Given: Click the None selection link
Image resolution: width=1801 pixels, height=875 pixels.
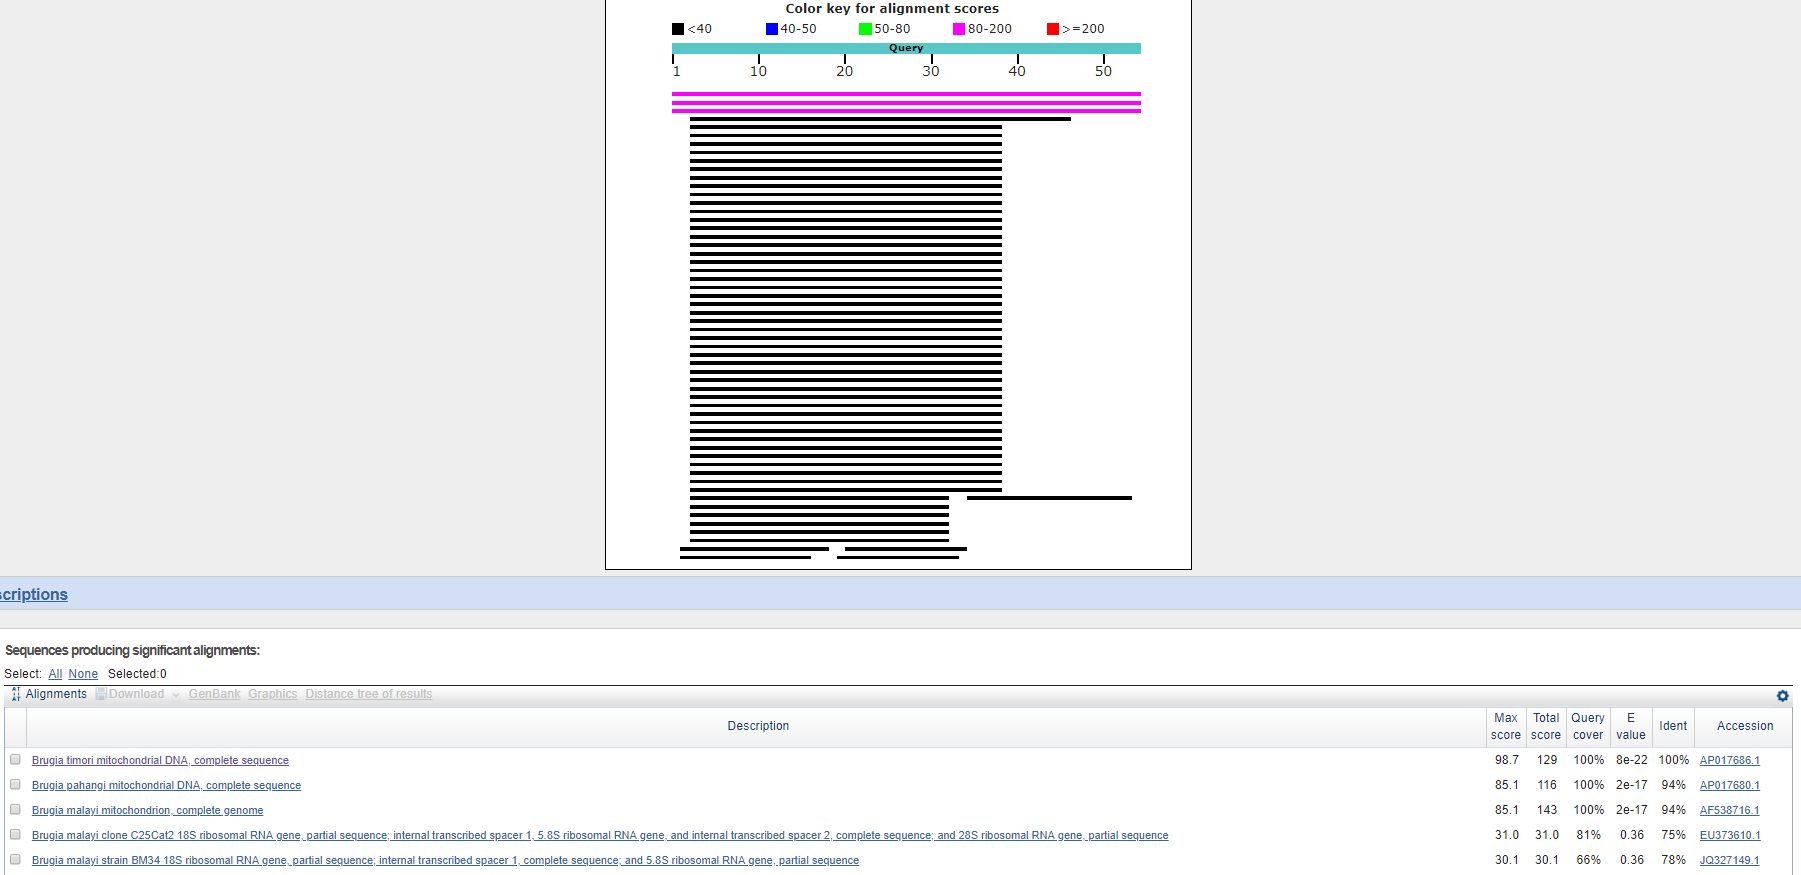Looking at the screenshot, I should (x=83, y=674).
